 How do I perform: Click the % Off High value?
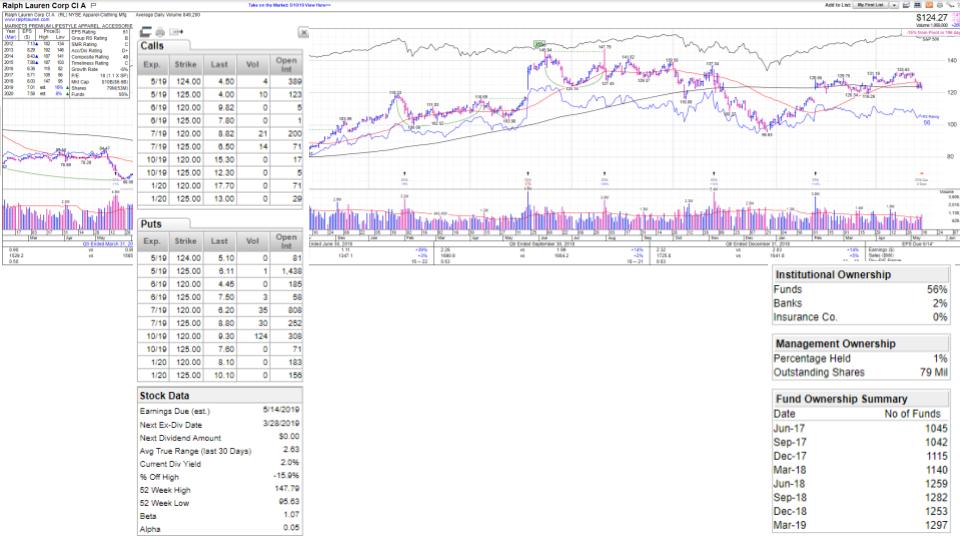tap(287, 476)
